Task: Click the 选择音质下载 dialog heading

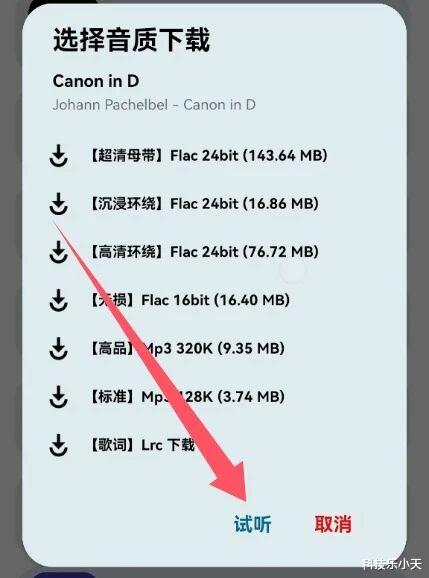Action: tap(132, 39)
